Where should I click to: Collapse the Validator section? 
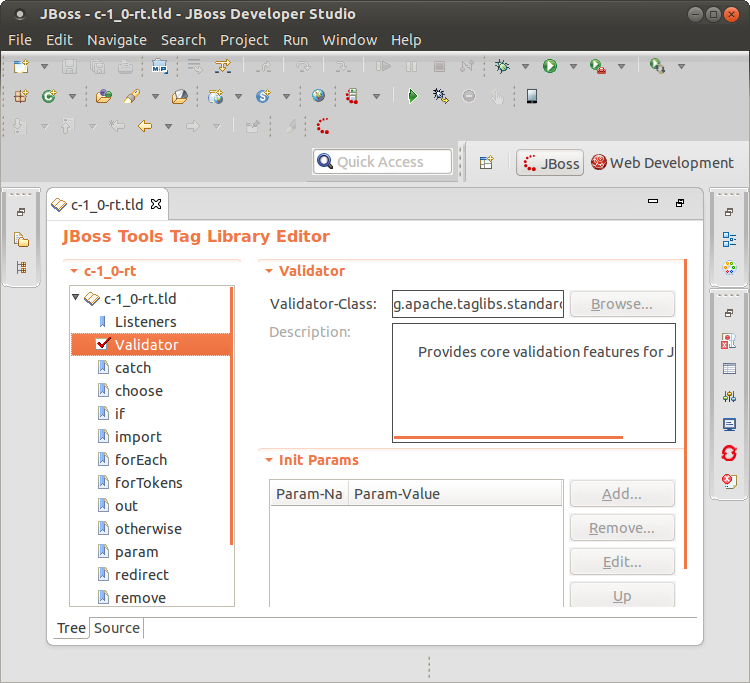[269, 271]
